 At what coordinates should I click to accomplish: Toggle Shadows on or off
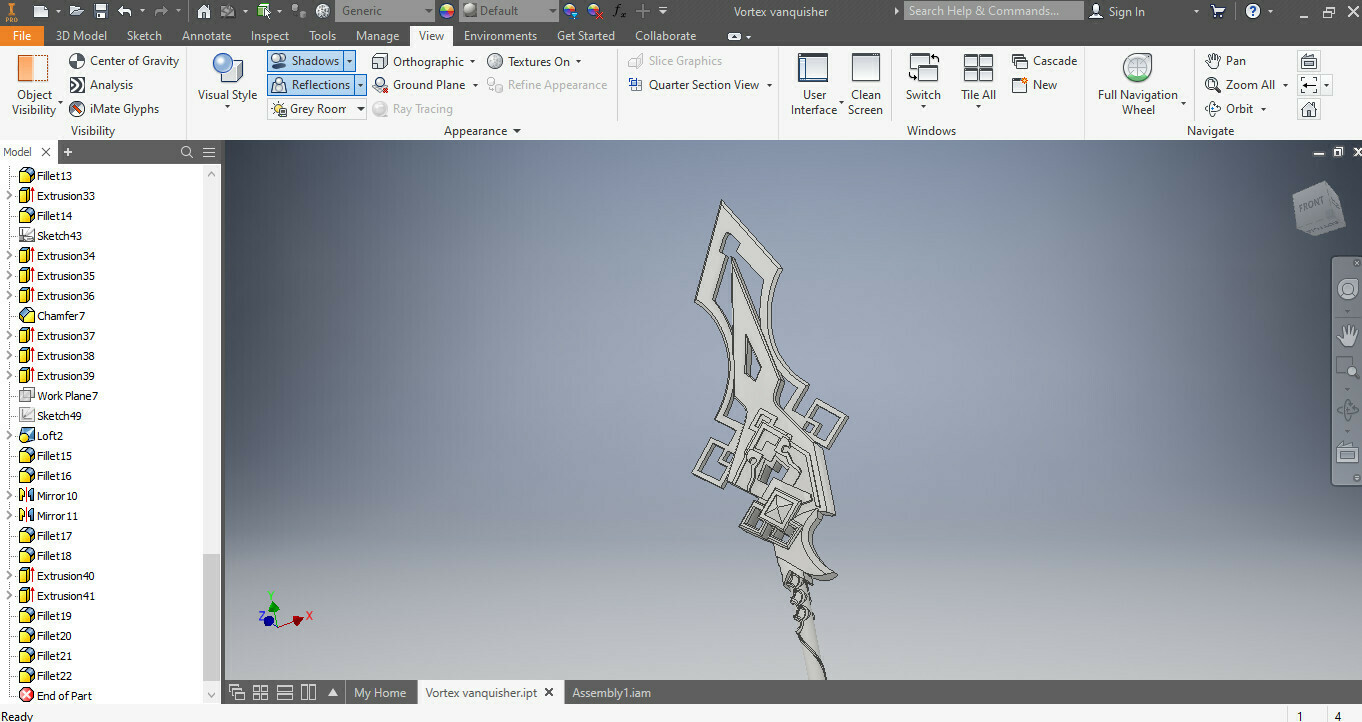[305, 60]
